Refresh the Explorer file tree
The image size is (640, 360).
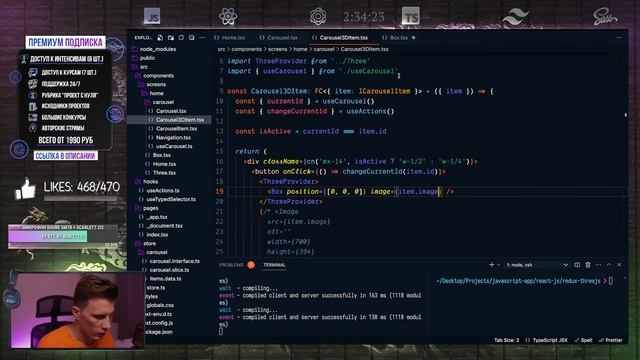181,38
